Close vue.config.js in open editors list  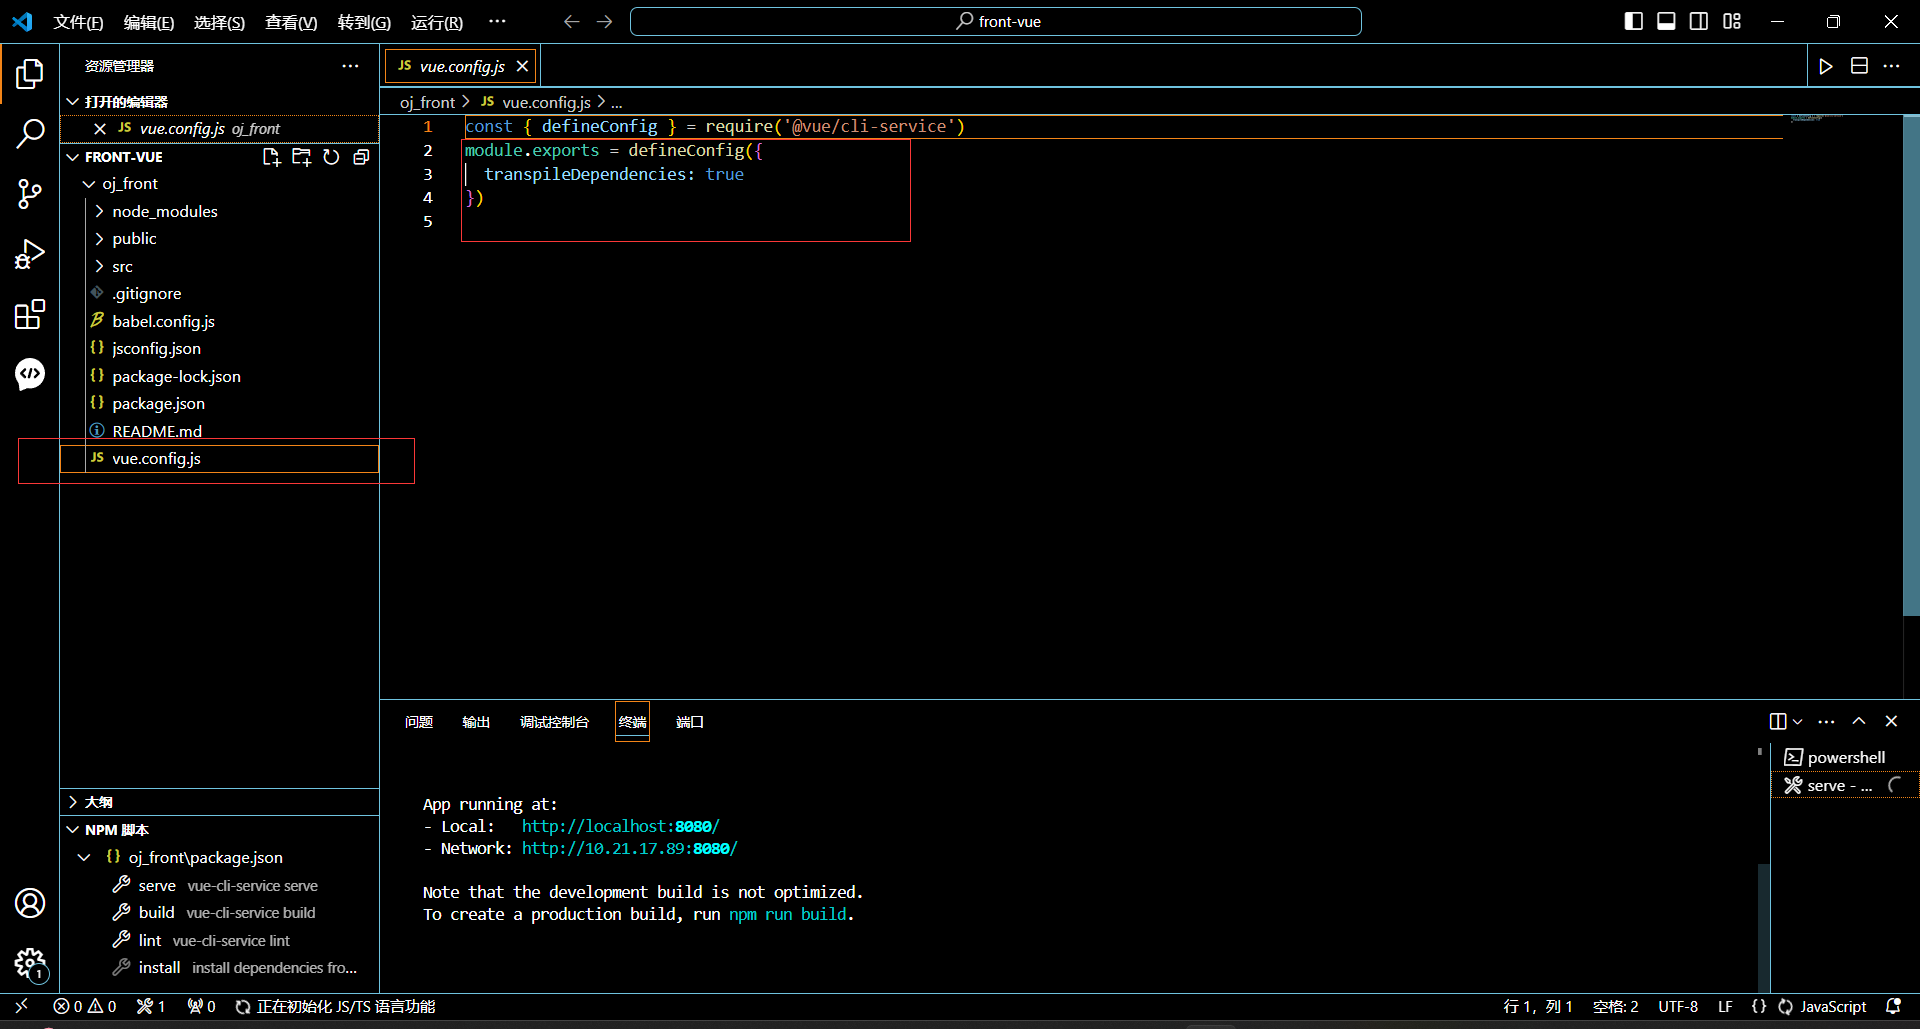pos(100,129)
